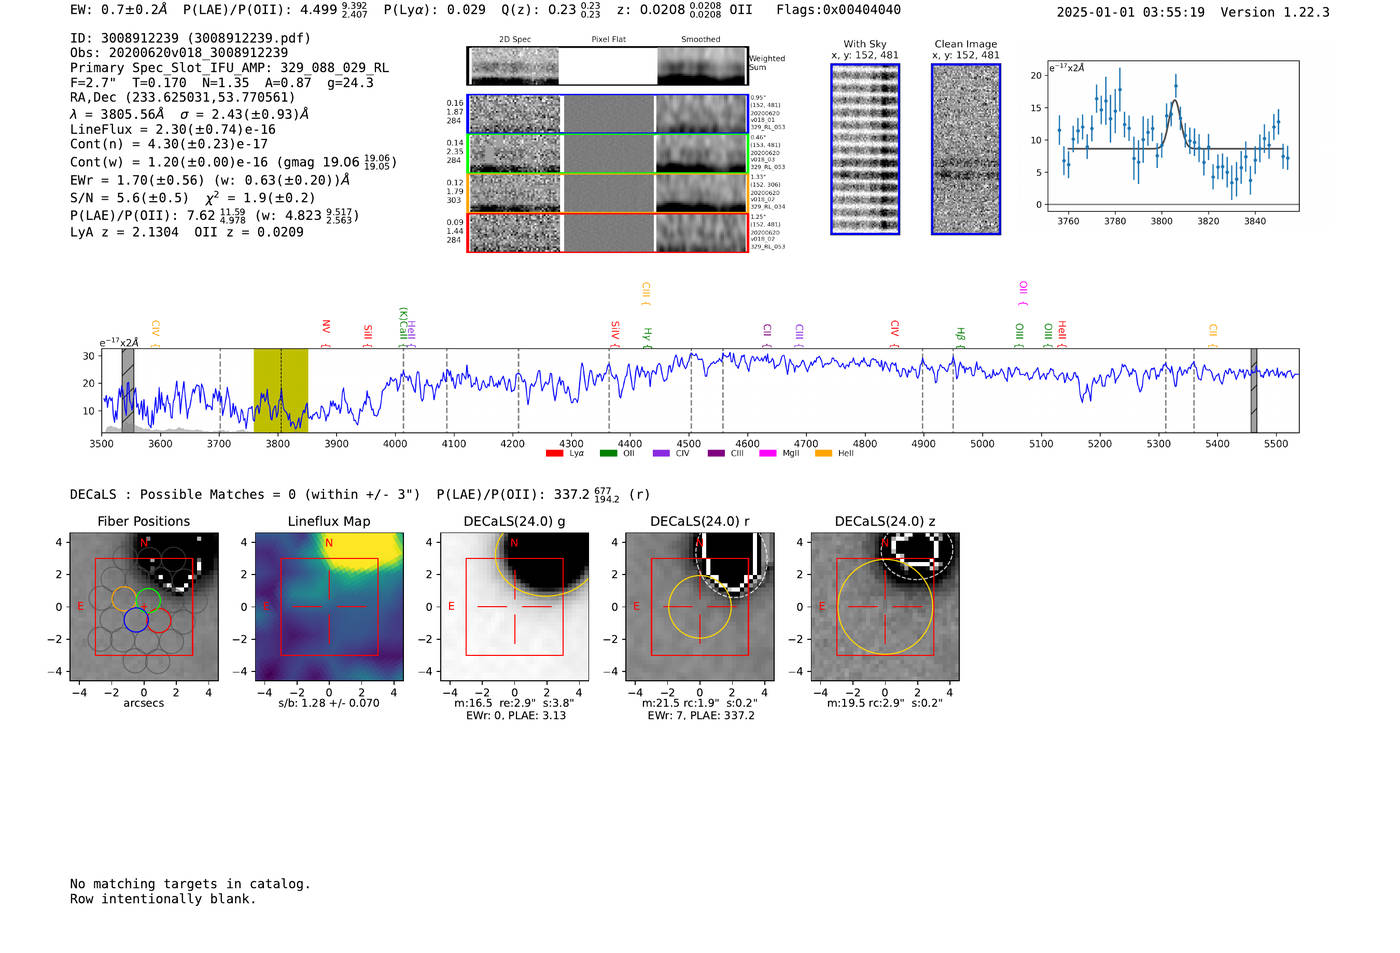
Task: Click the yellow highlighted band in spectrum
Action: click(x=281, y=391)
